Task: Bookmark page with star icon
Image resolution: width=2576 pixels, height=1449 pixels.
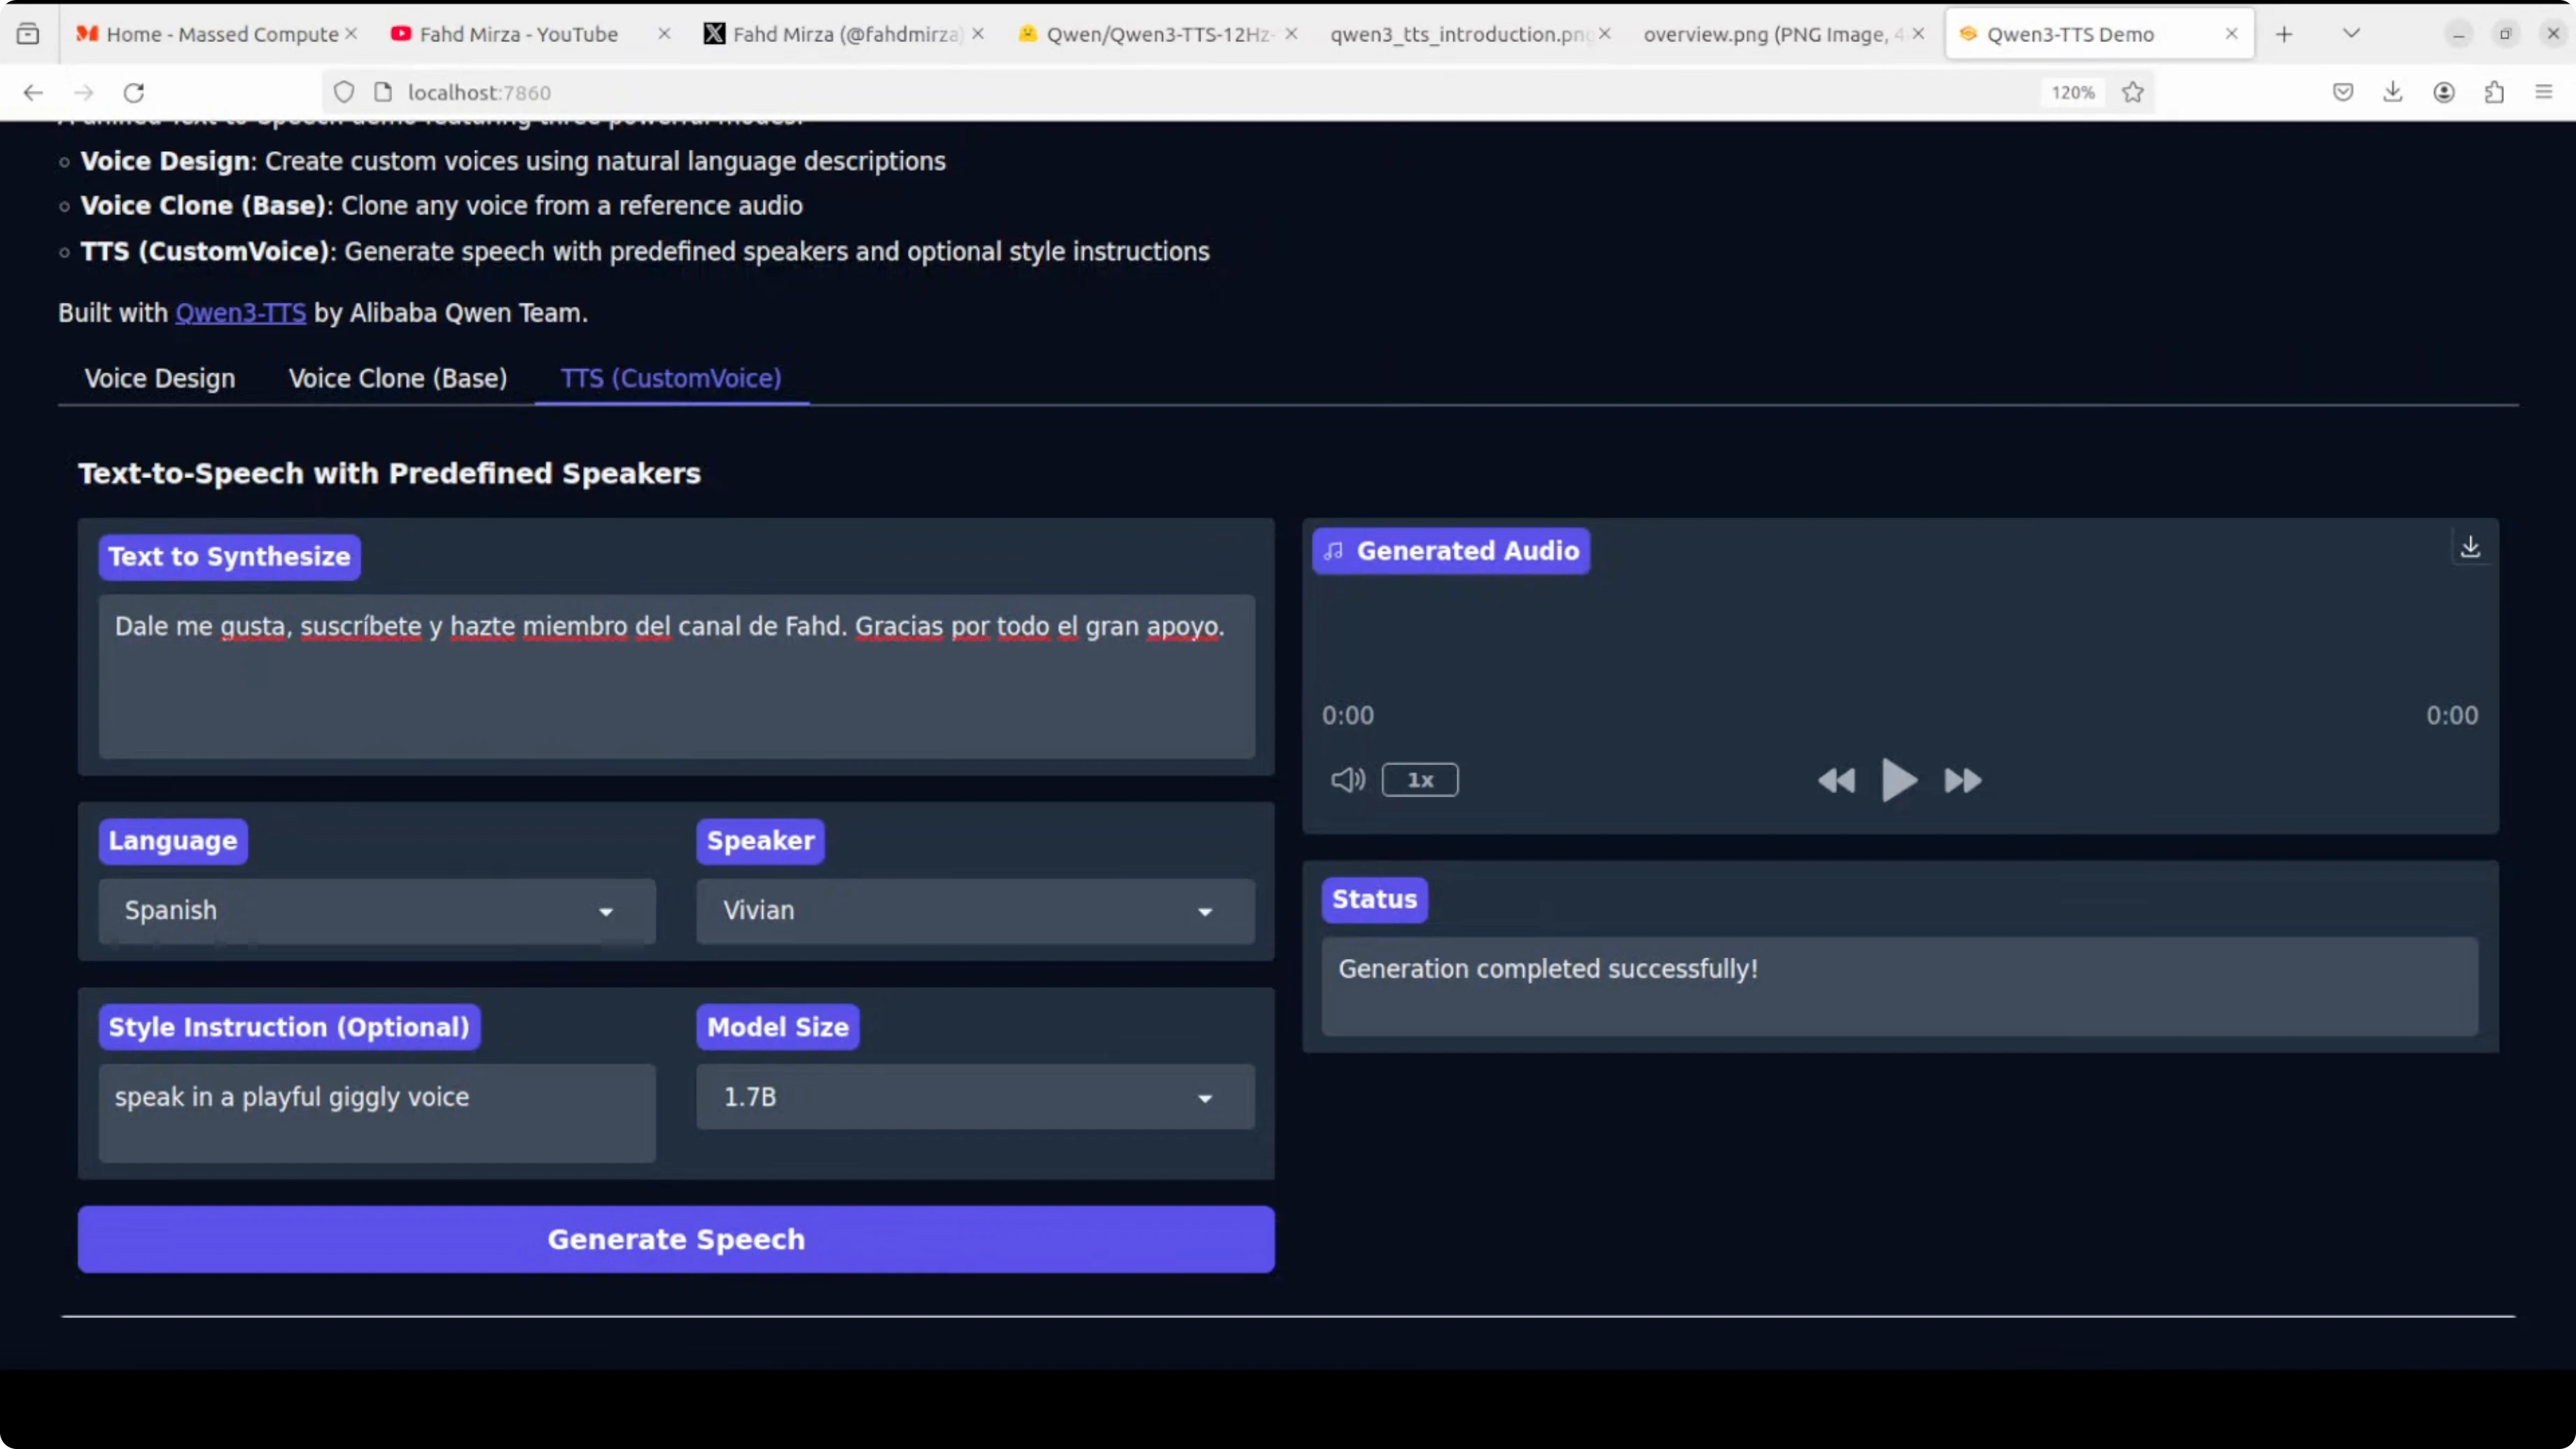Action: [2133, 92]
